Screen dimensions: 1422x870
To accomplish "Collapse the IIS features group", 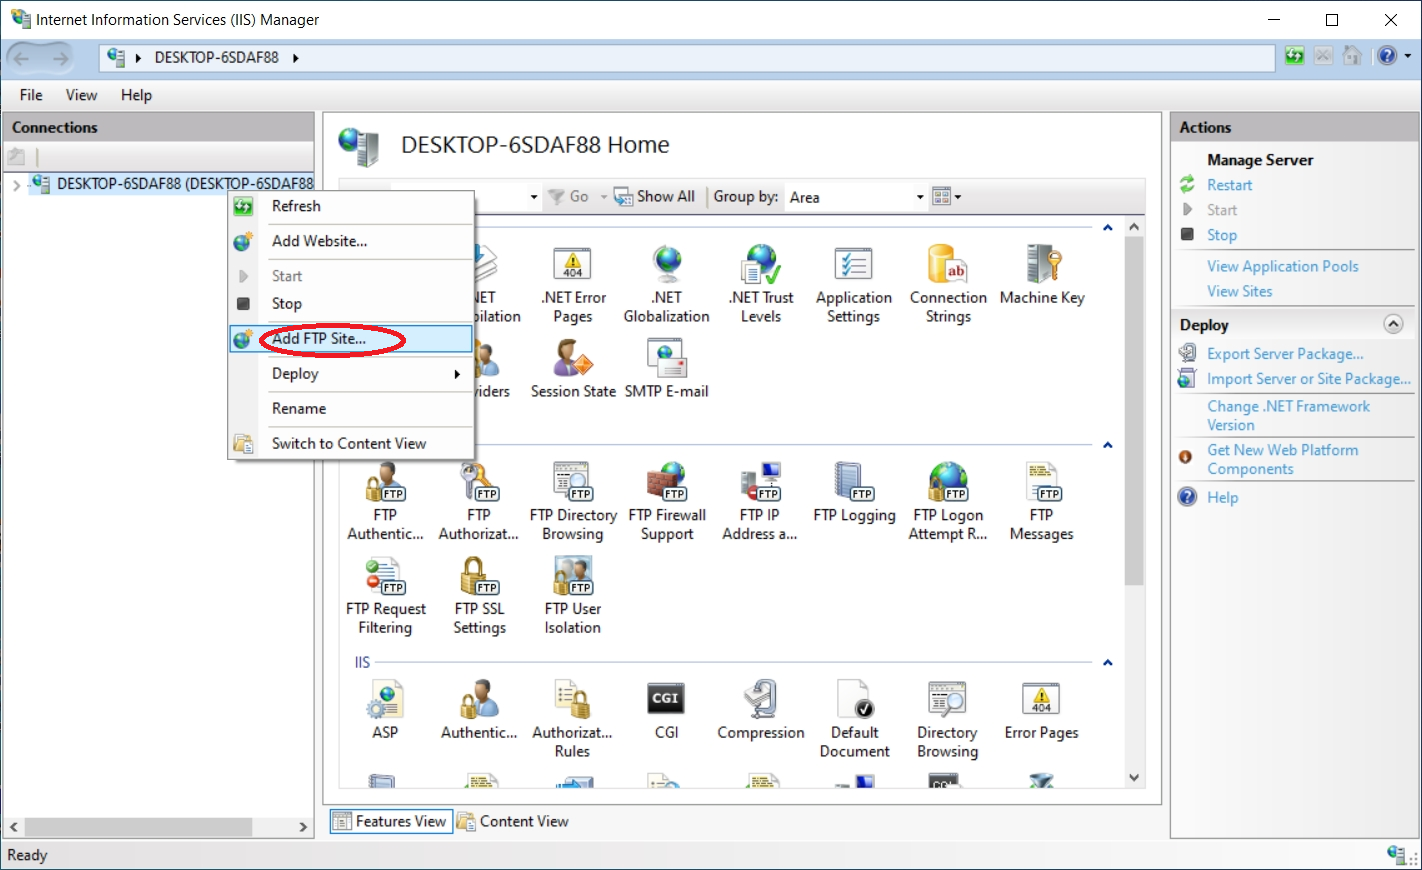I will (x=1108, y=663).
